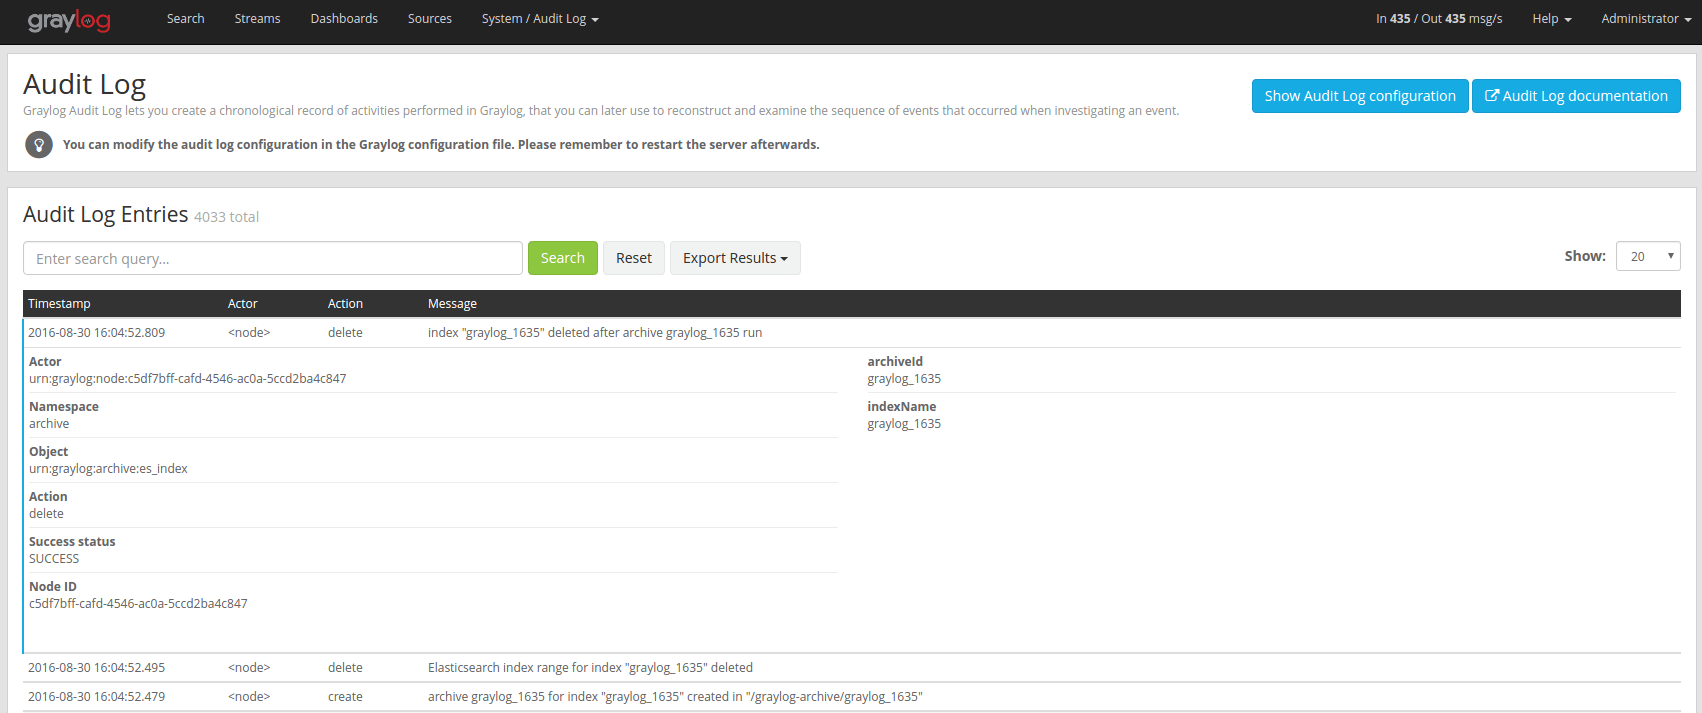Expand the Export Results dropdown
The image size is (1702, 713).
735,258
